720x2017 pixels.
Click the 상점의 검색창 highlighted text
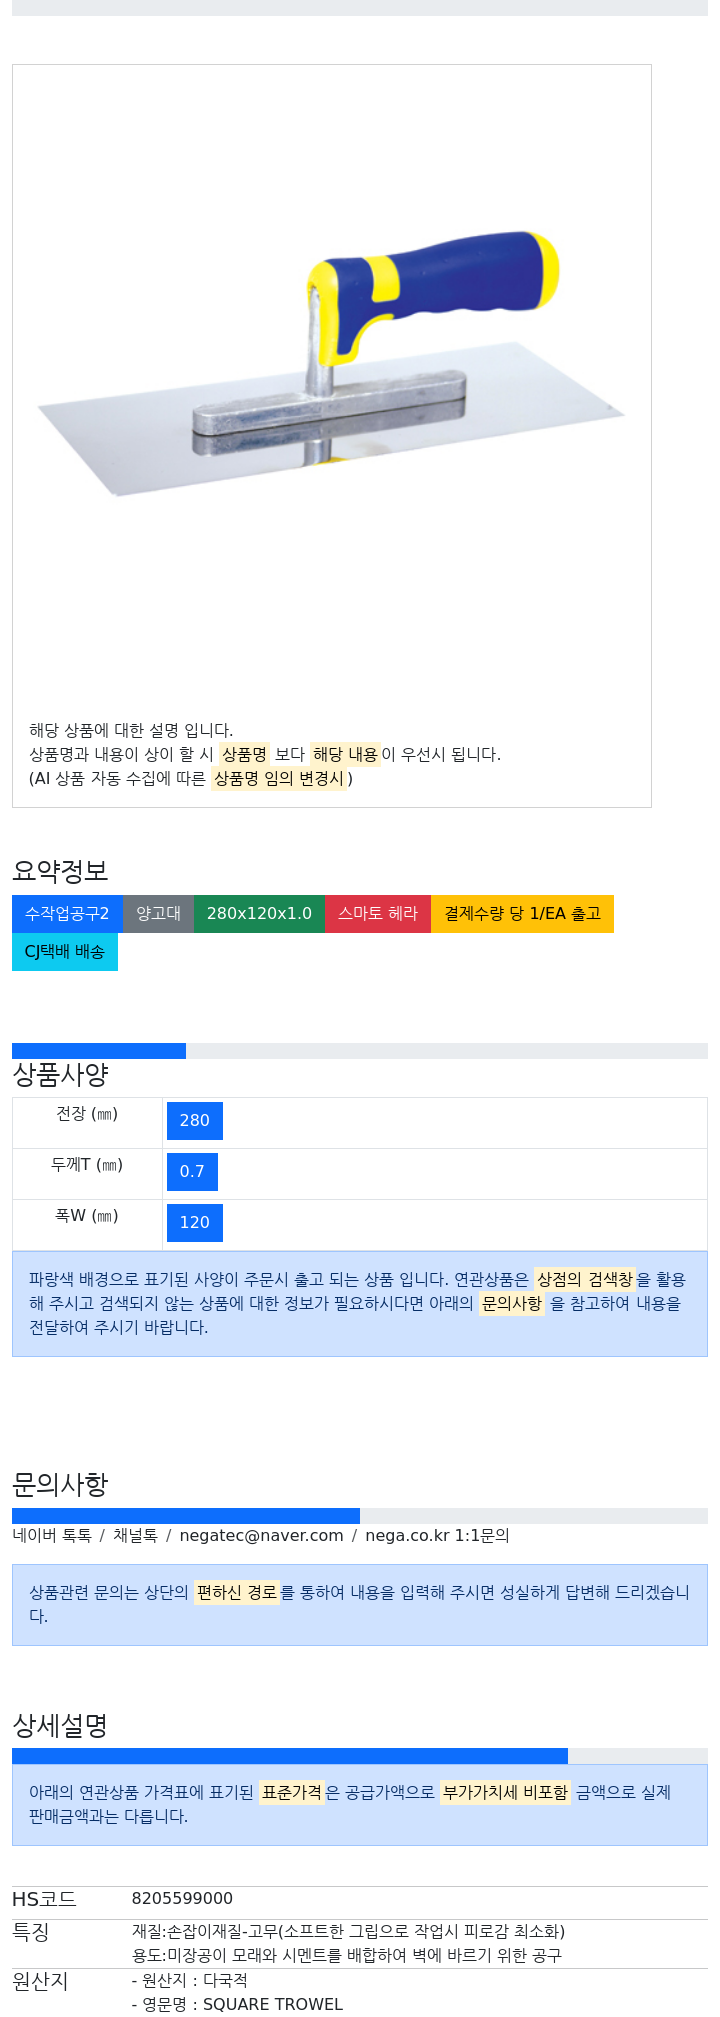coord(585,1280)
